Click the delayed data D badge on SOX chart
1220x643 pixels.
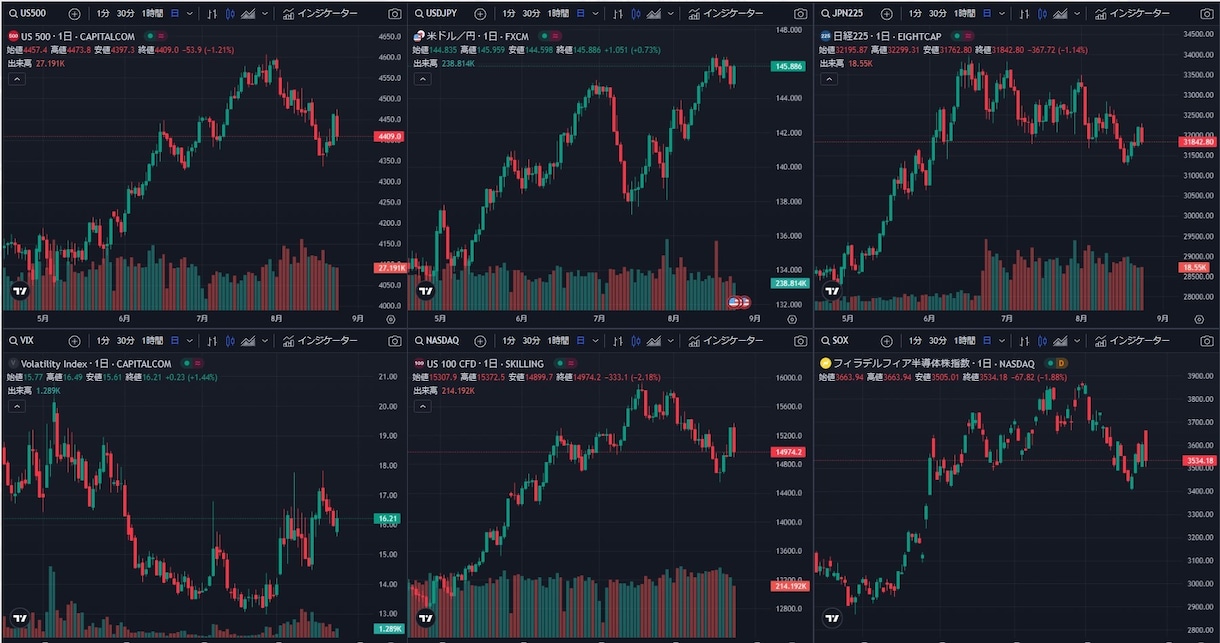coord(1061,363)
